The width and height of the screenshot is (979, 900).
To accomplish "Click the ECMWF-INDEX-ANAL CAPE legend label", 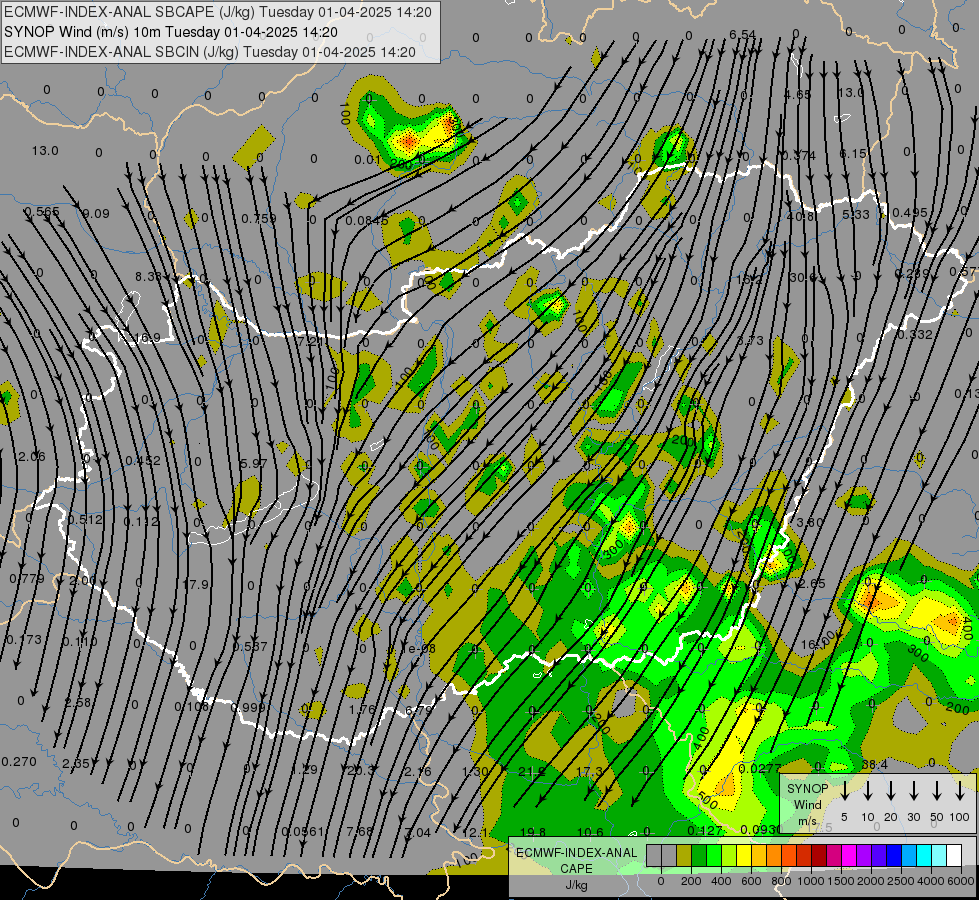I will pyautogui.click(x=576, y=861).
